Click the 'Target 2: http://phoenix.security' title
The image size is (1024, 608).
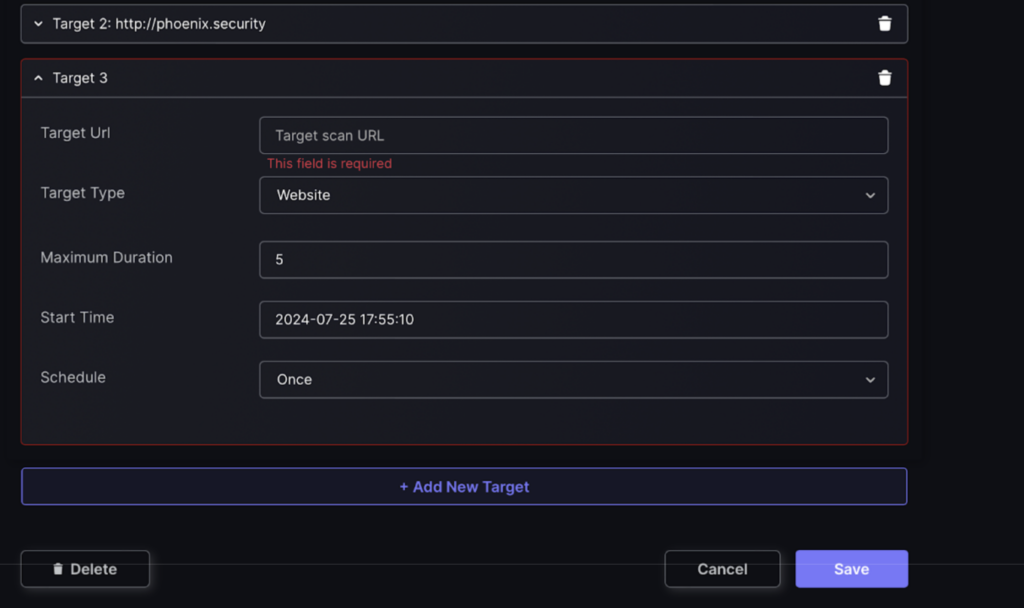pyautogui.click(x=159, y=24)
